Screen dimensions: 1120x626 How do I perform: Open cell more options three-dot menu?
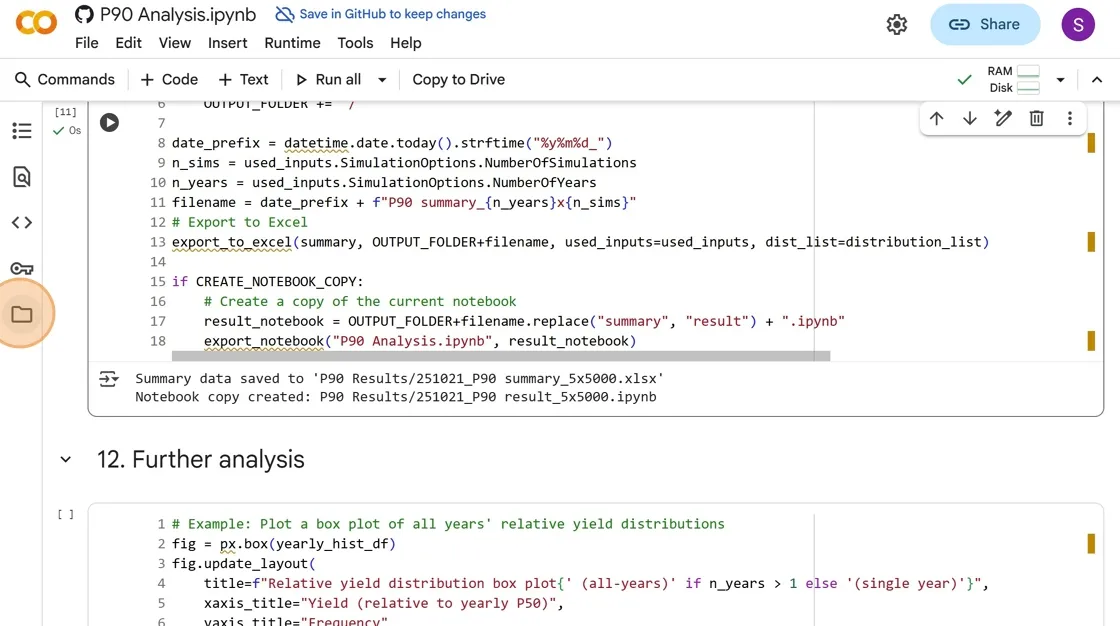click(1069, 119)
